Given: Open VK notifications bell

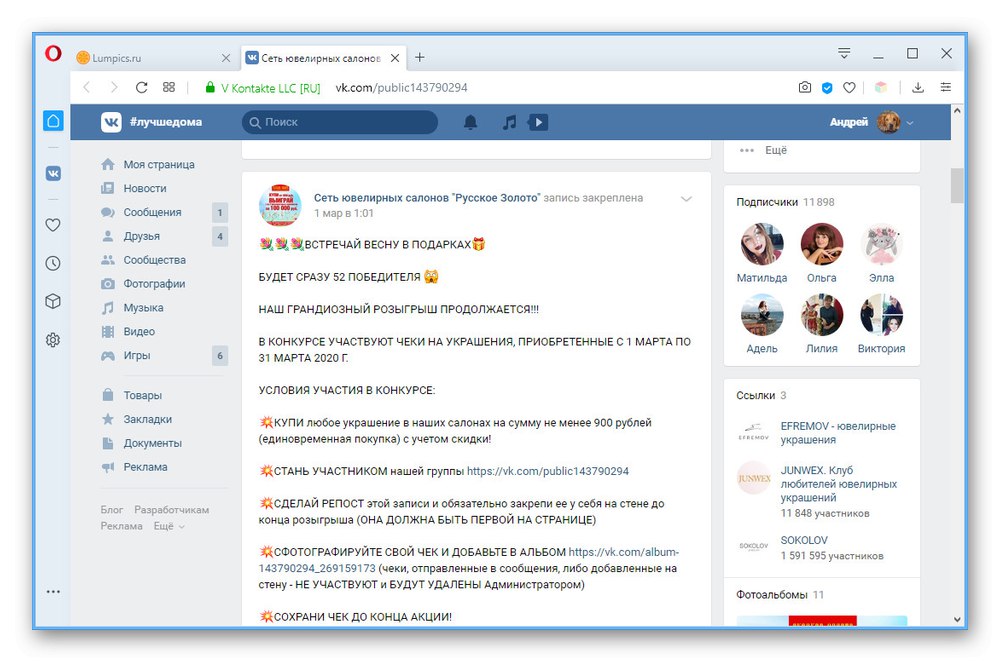Looking at the screenshot, I should [x=470, y=122].
